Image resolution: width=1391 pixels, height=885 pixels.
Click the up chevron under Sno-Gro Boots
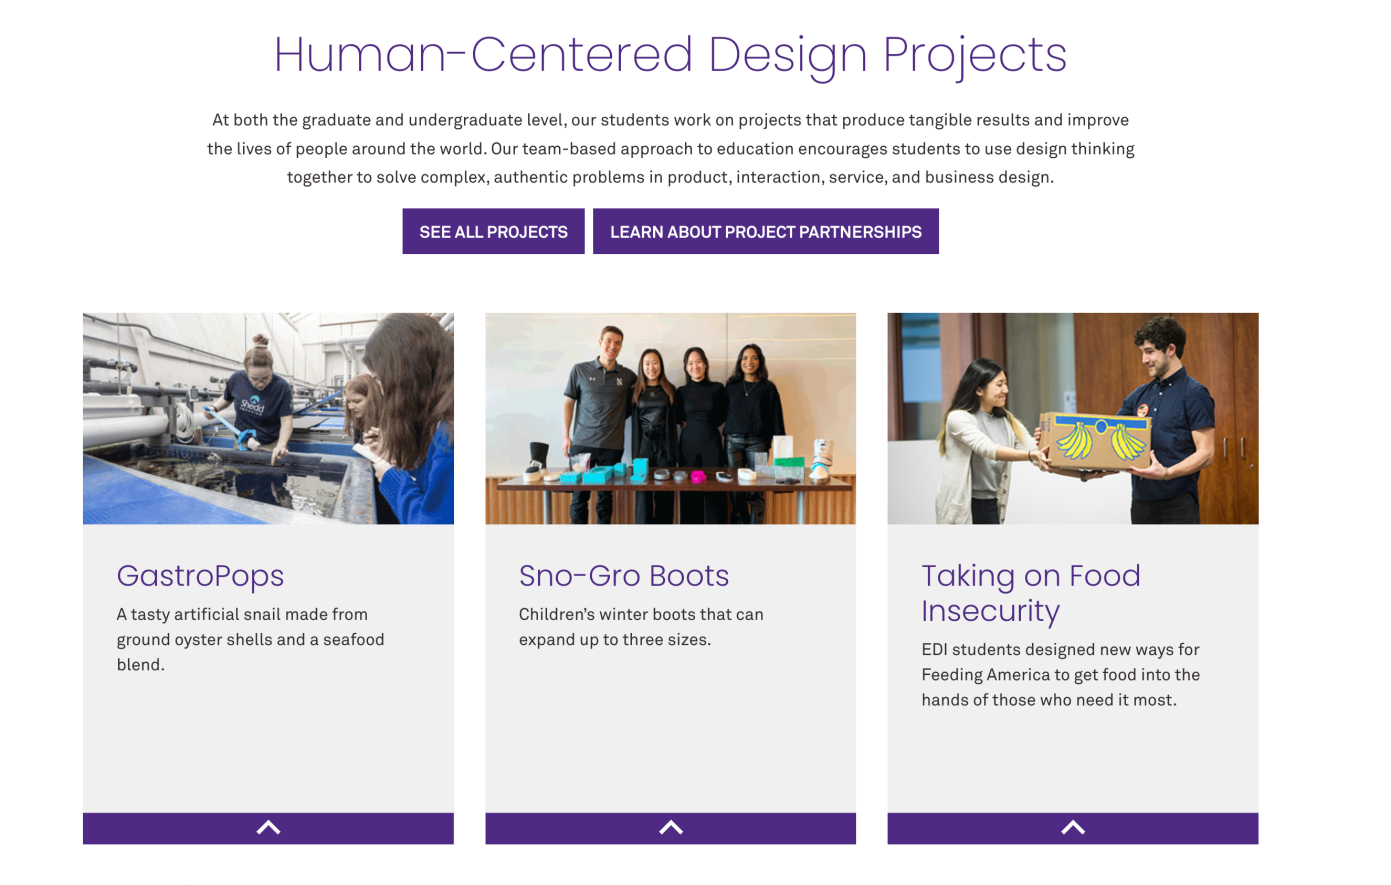pos(671,828)
